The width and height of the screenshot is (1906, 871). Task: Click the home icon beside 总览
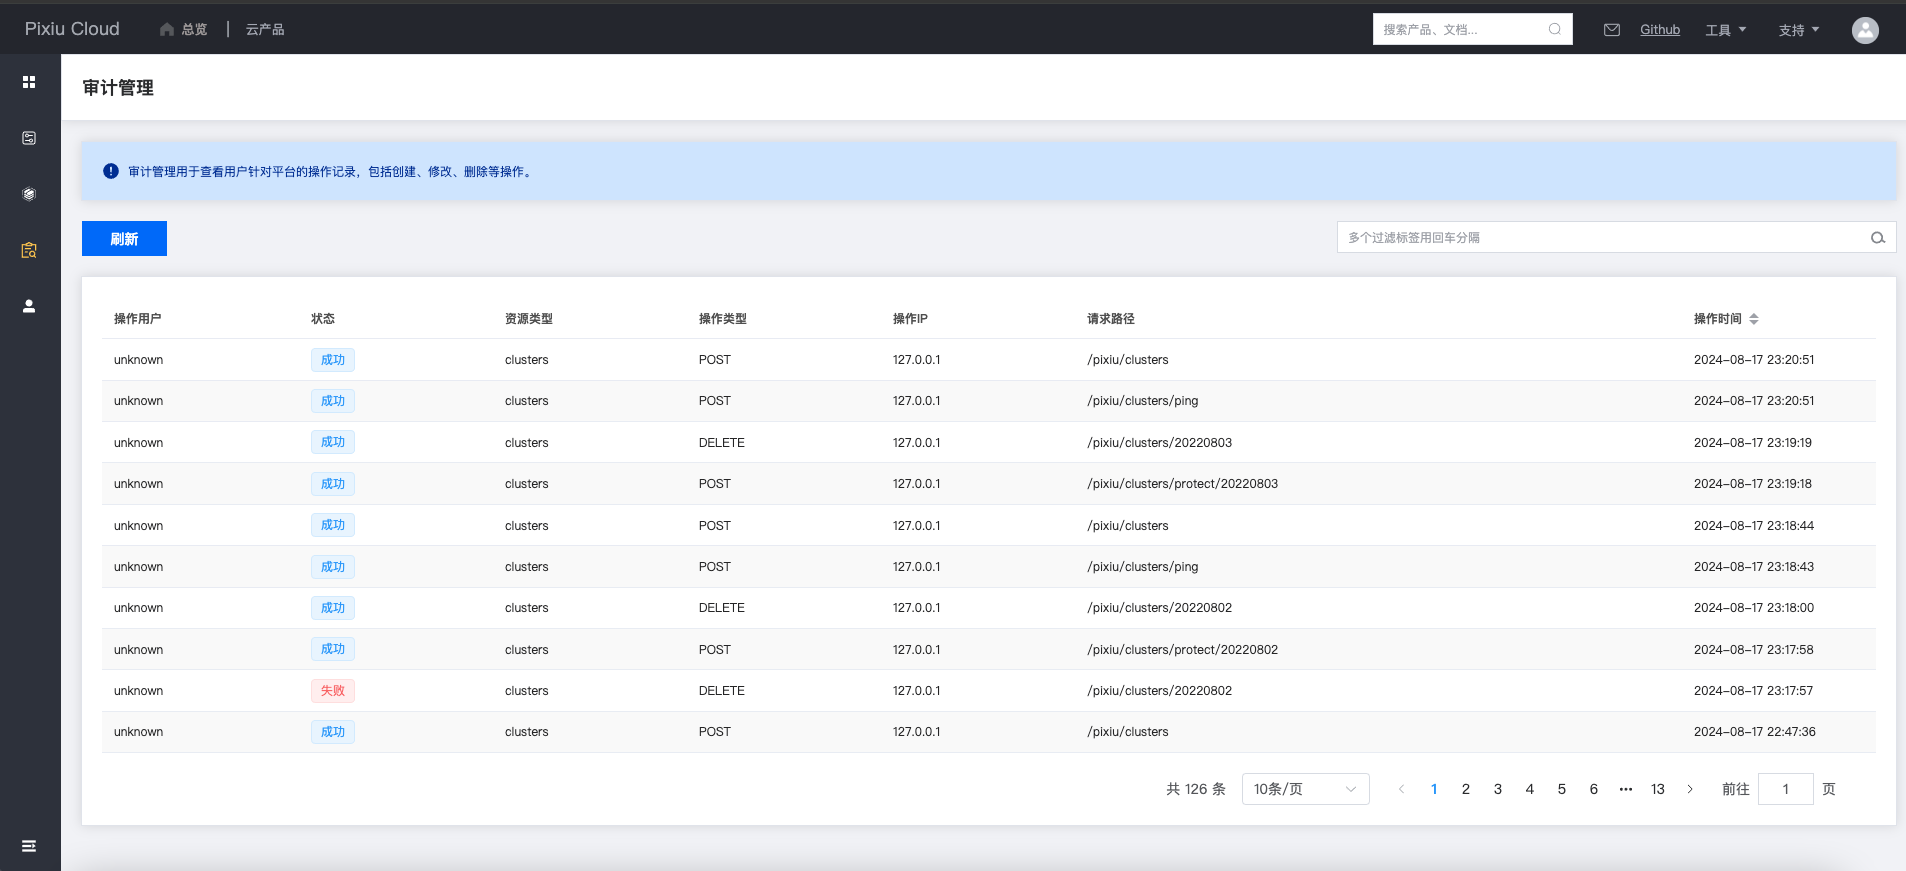pyautogui.click(x=167, y=30)
